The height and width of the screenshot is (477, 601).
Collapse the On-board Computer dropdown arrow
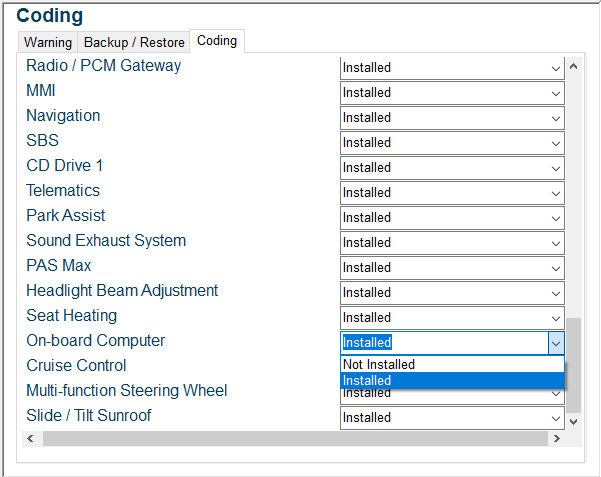click(555, 343)
